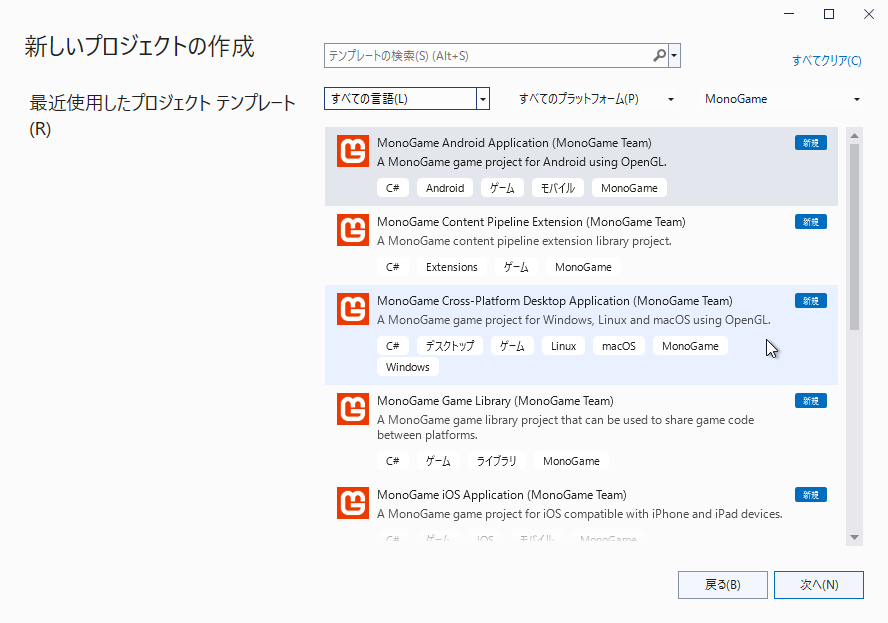The width and height of the screenshot is (888, 623).
Task: Click the template list scroll down arrow
Action: tap(855, 537)
